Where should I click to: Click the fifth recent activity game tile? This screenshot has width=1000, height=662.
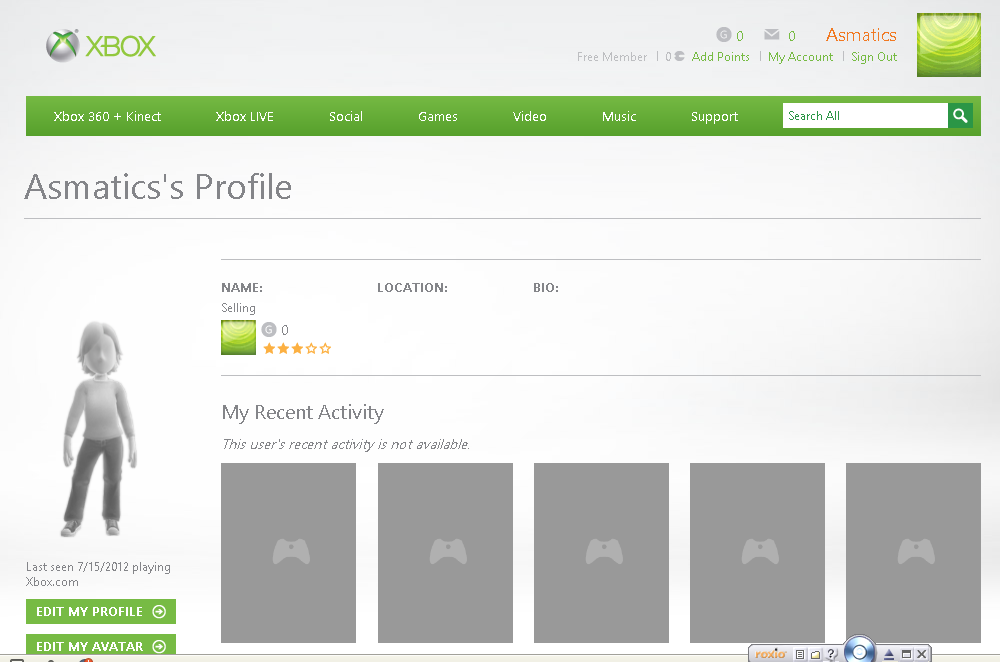pos(913,552)
